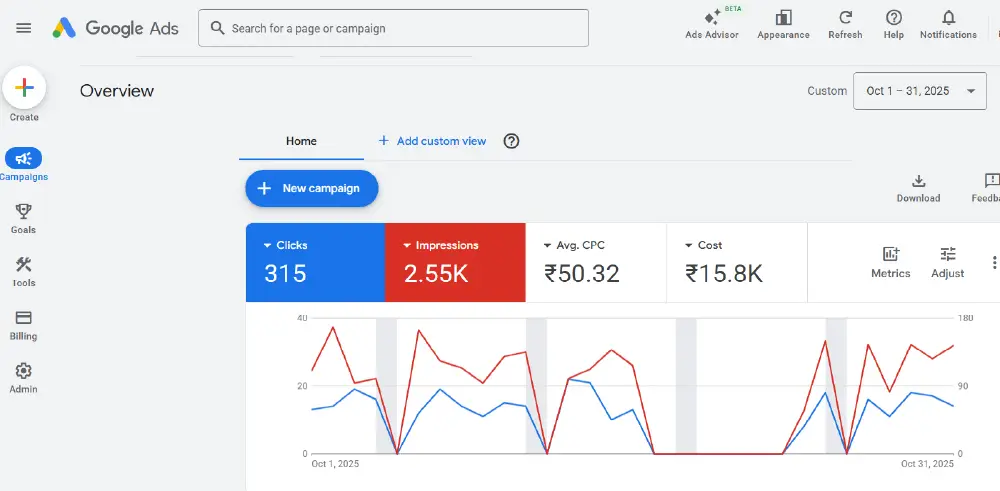The height and width of the screenshot is (491, 1000).
Task: Open Campaigns in the sidebar
Action: pos(24,158)
